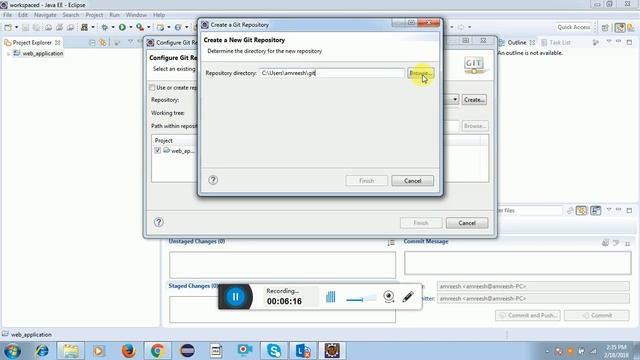Toggle the 'Use or create repository' checkbox
Screen dimensions: 640x360
[x=152, y=87]
